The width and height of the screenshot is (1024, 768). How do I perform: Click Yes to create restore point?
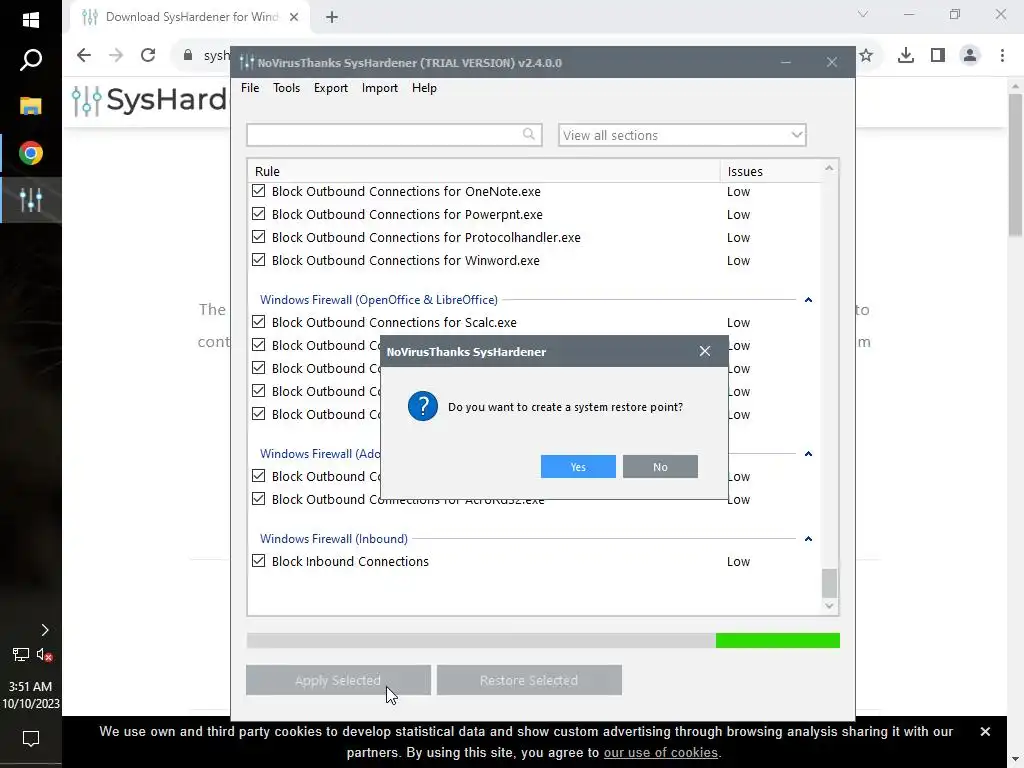click(x=578, y=466)
